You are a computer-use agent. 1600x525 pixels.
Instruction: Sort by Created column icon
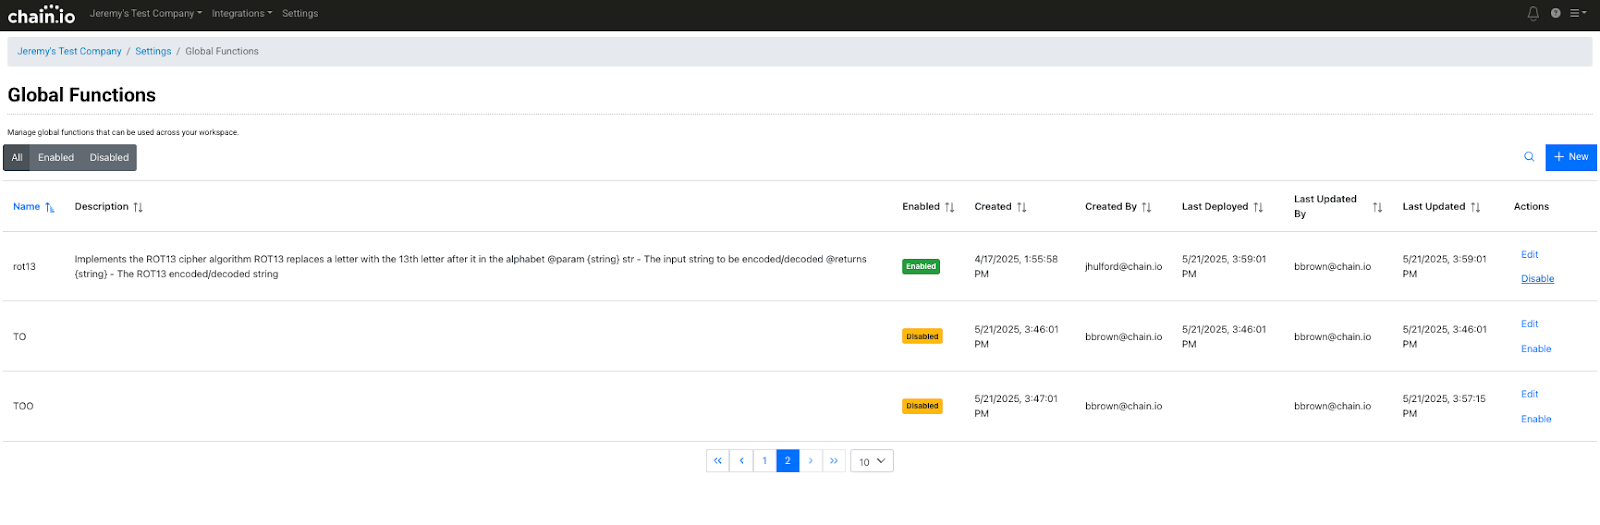1022,207
